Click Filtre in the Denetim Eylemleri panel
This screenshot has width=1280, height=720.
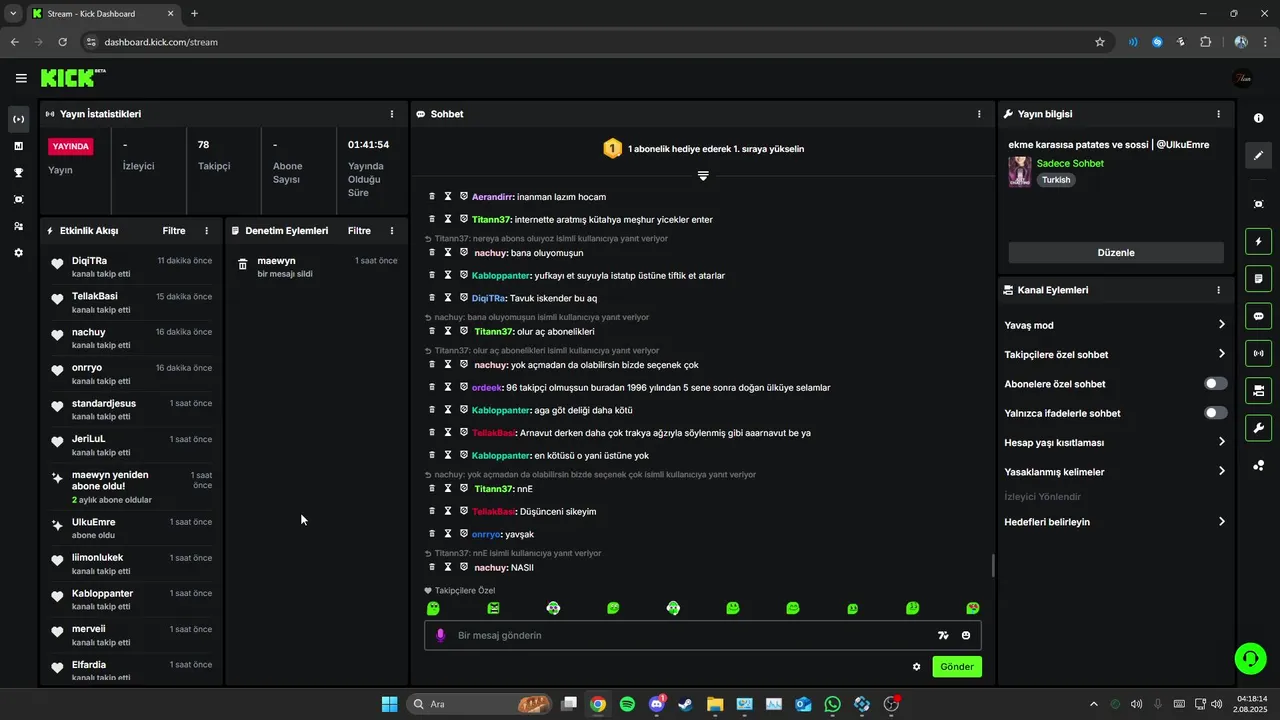tap(359, 231)
